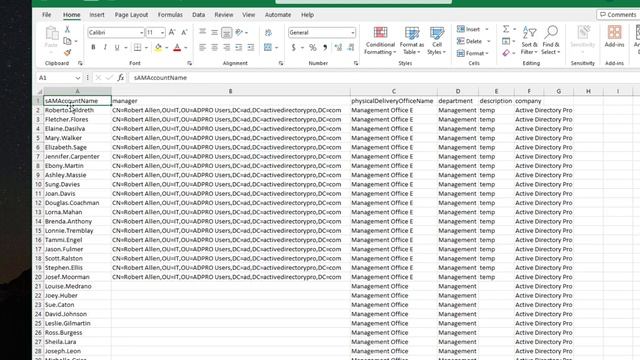Cut the selection with the scissors icon
The height and width of the screenshot is (360, 640).
tap(67, 30)
